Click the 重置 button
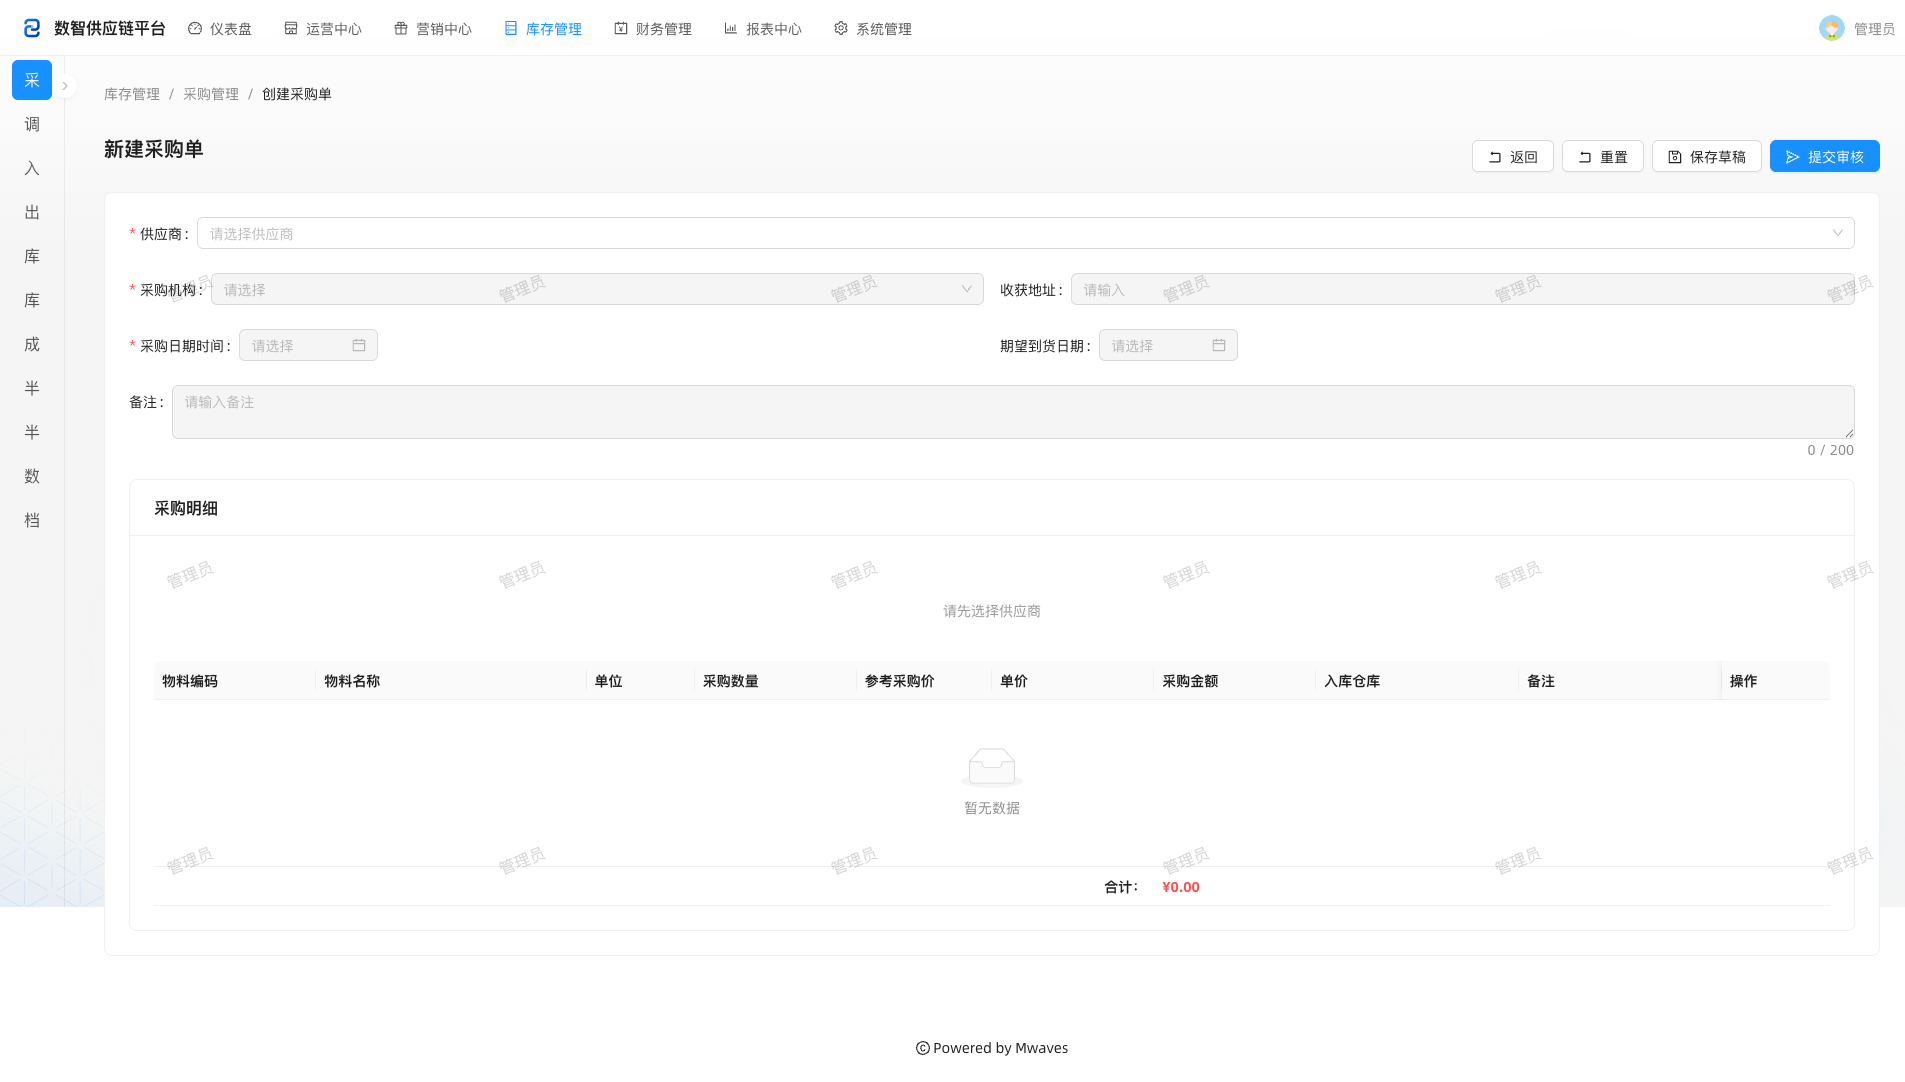Viewport: 1905px width, 1082px height. (x=1602, y=156)
